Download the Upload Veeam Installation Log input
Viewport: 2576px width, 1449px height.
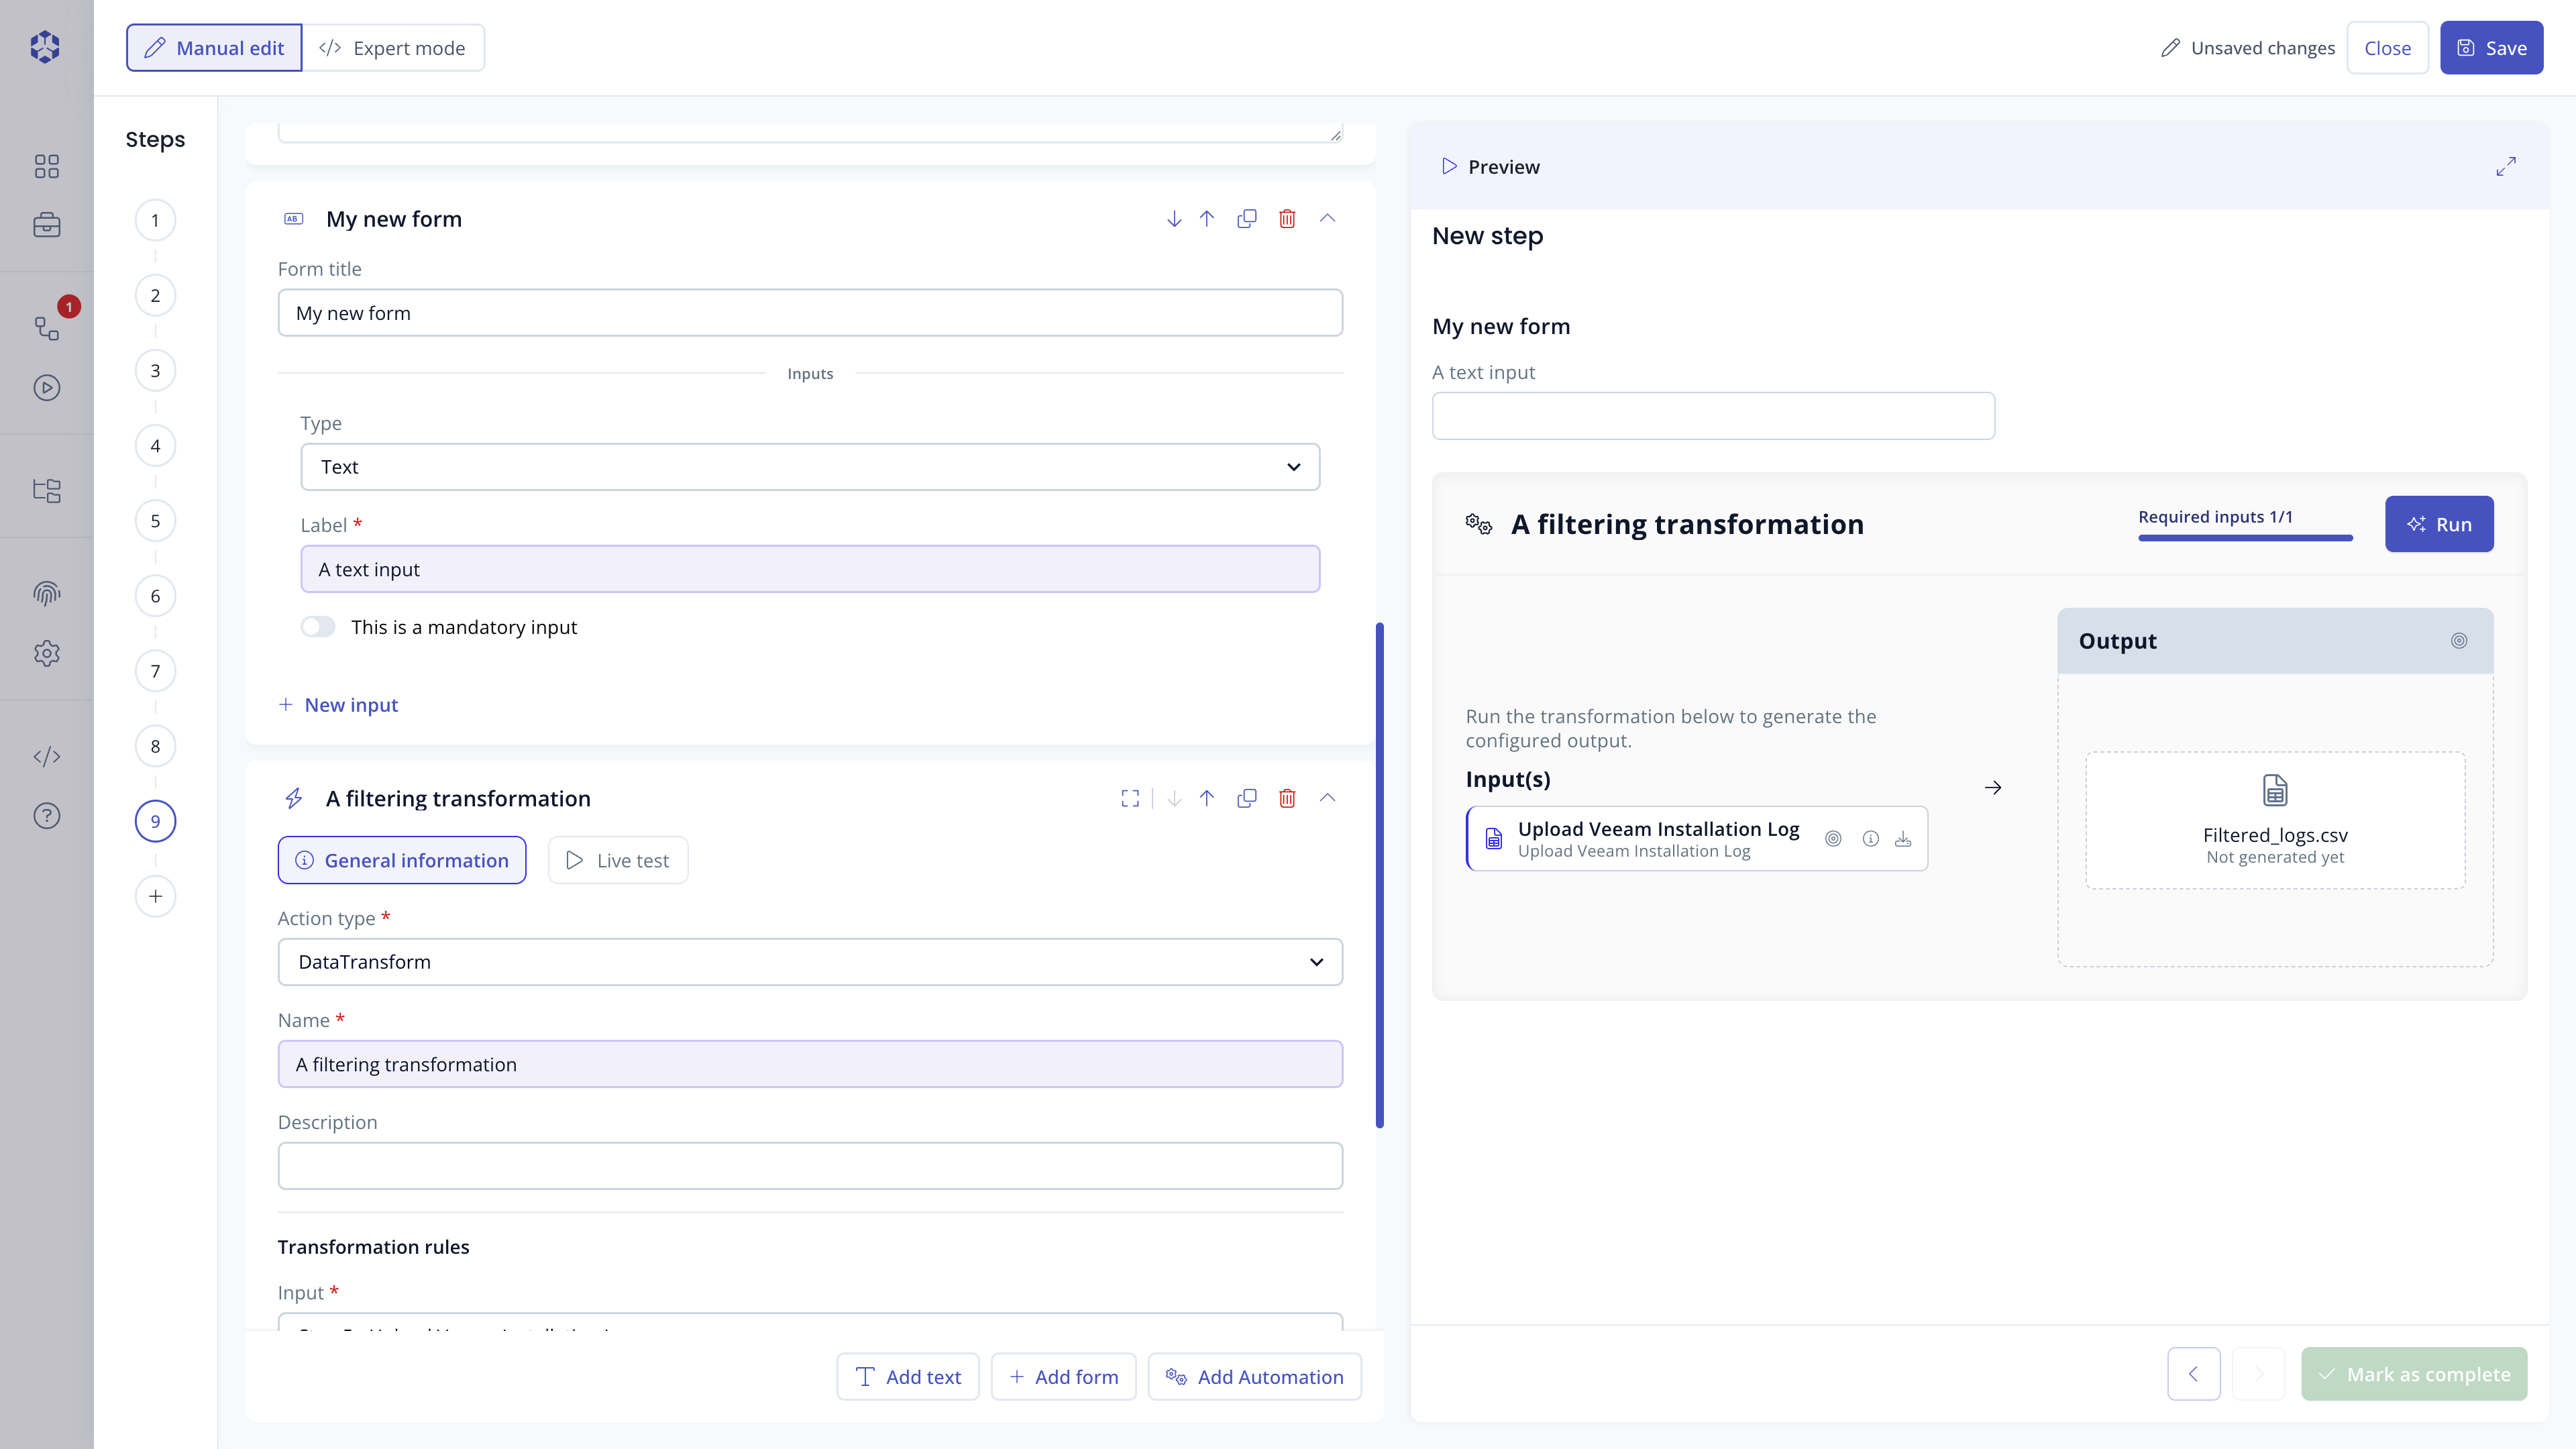tap(1903, 839)
